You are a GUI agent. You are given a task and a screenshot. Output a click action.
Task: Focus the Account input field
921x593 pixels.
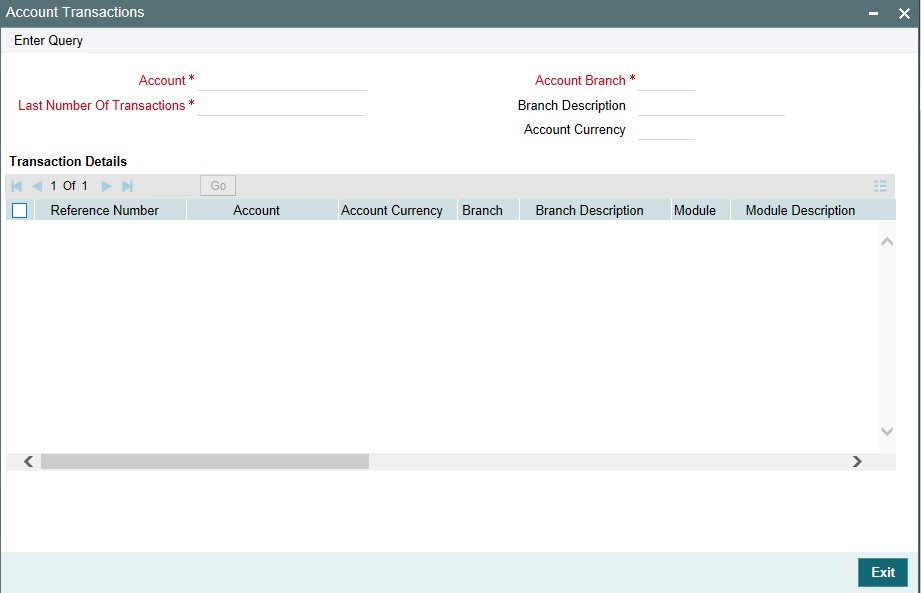click(x=282, y=80)
